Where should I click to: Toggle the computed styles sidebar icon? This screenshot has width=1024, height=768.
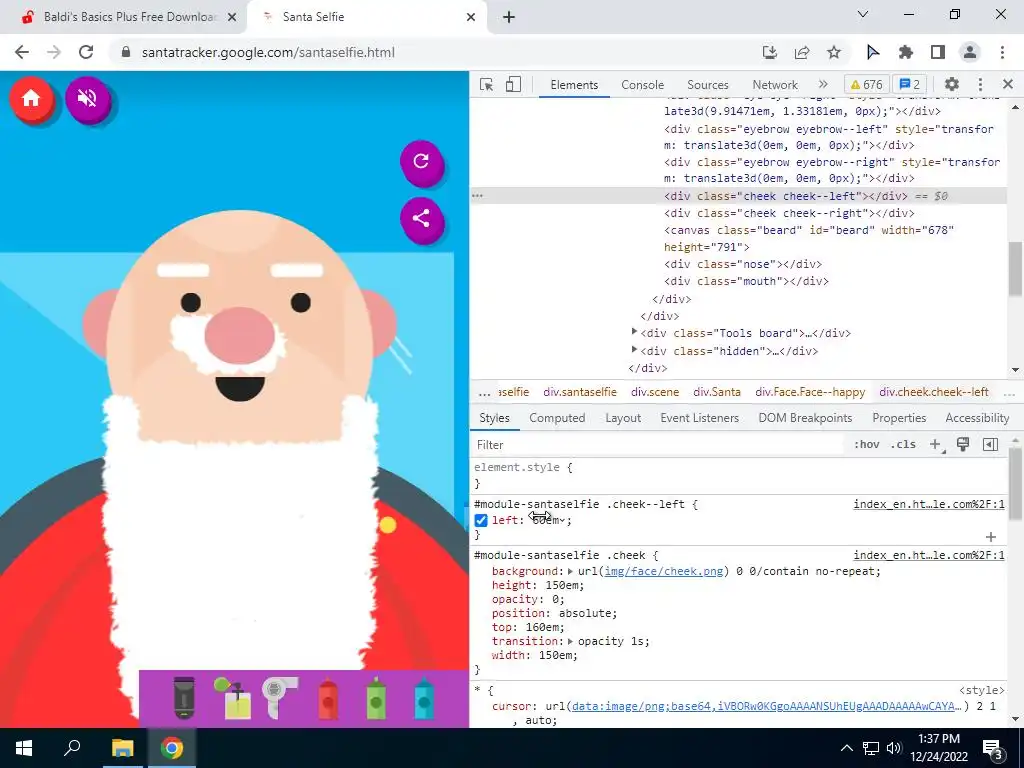[990, 444]
